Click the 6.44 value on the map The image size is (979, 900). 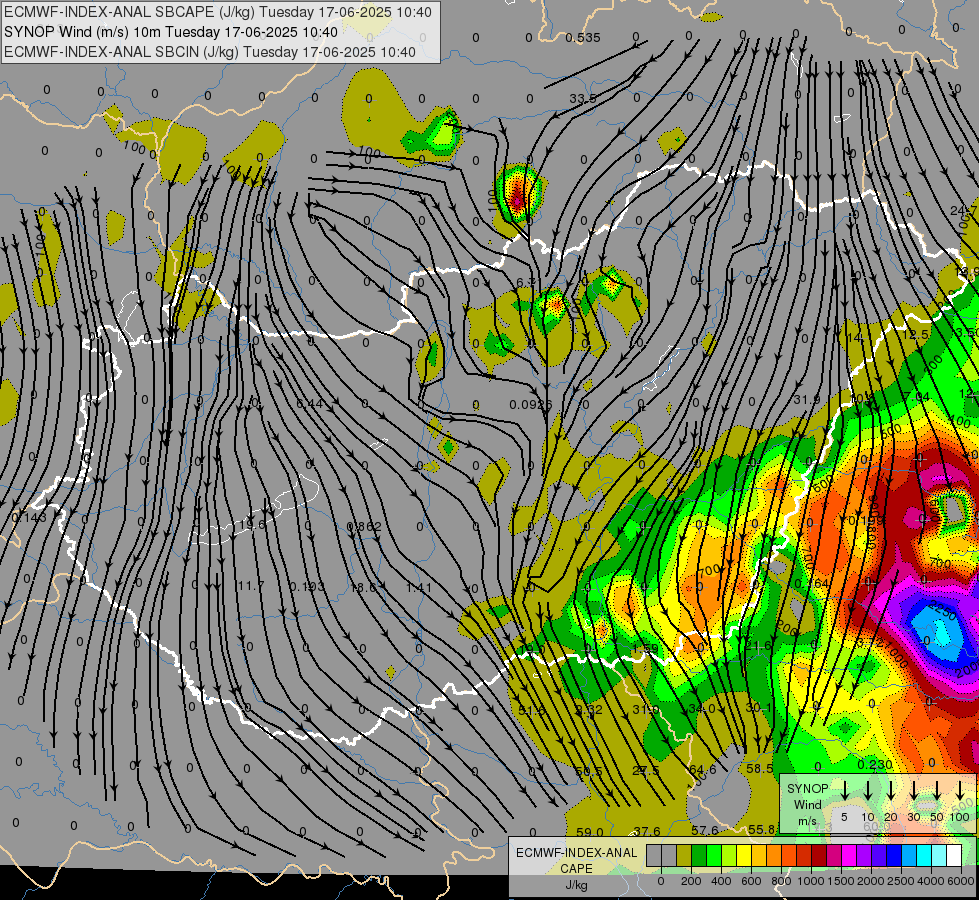pyautogui.click(x=310, y=403)
